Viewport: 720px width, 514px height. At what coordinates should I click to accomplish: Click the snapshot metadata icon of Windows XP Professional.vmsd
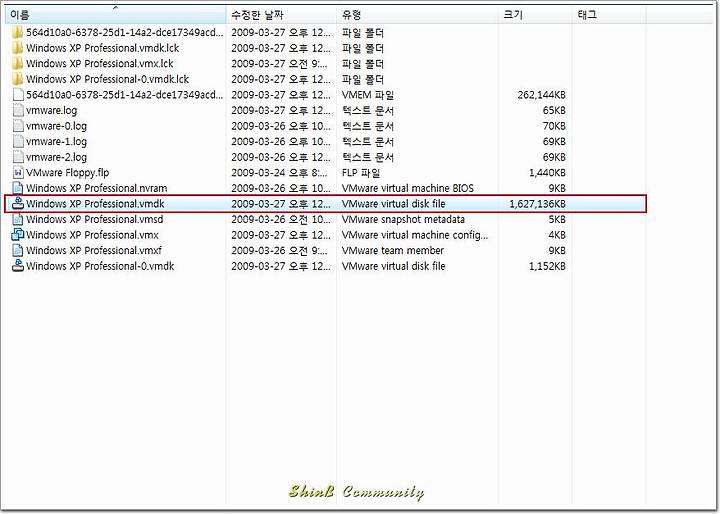point(18,219)
